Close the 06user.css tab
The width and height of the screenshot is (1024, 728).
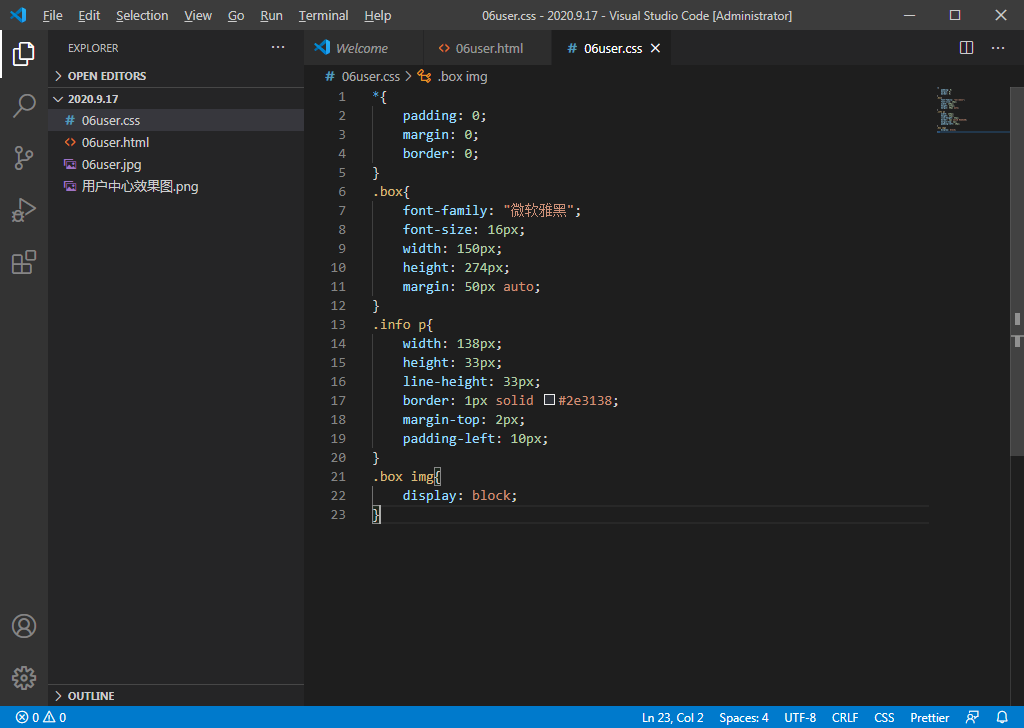(x=656, y=48)
